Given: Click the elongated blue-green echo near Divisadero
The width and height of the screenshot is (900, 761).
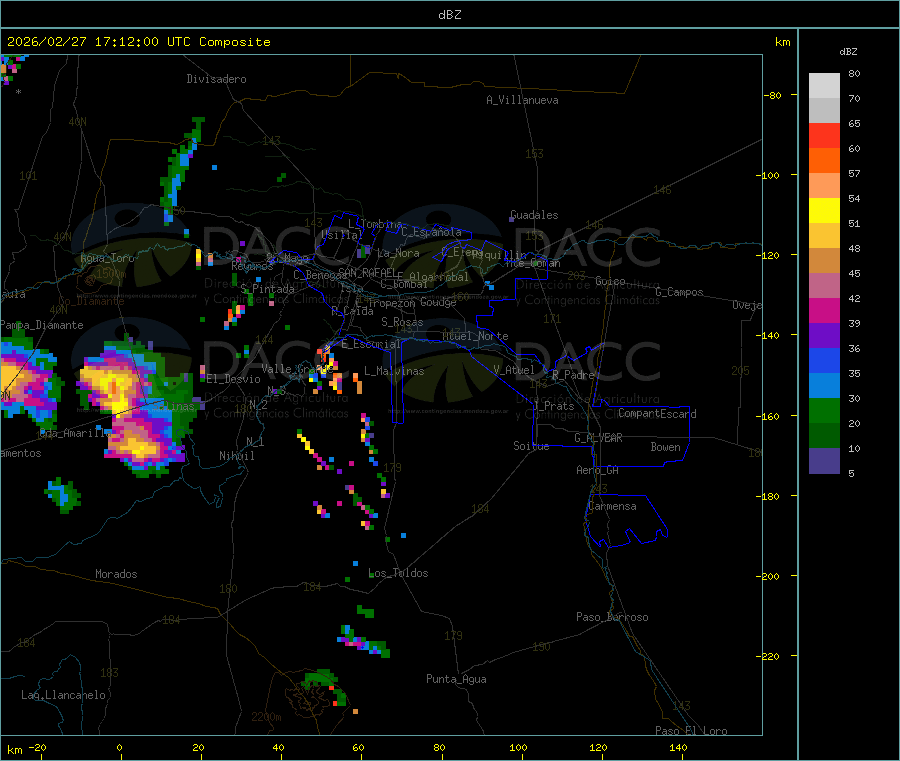Looking at the screenshot, I should click(x=181, y=169).
